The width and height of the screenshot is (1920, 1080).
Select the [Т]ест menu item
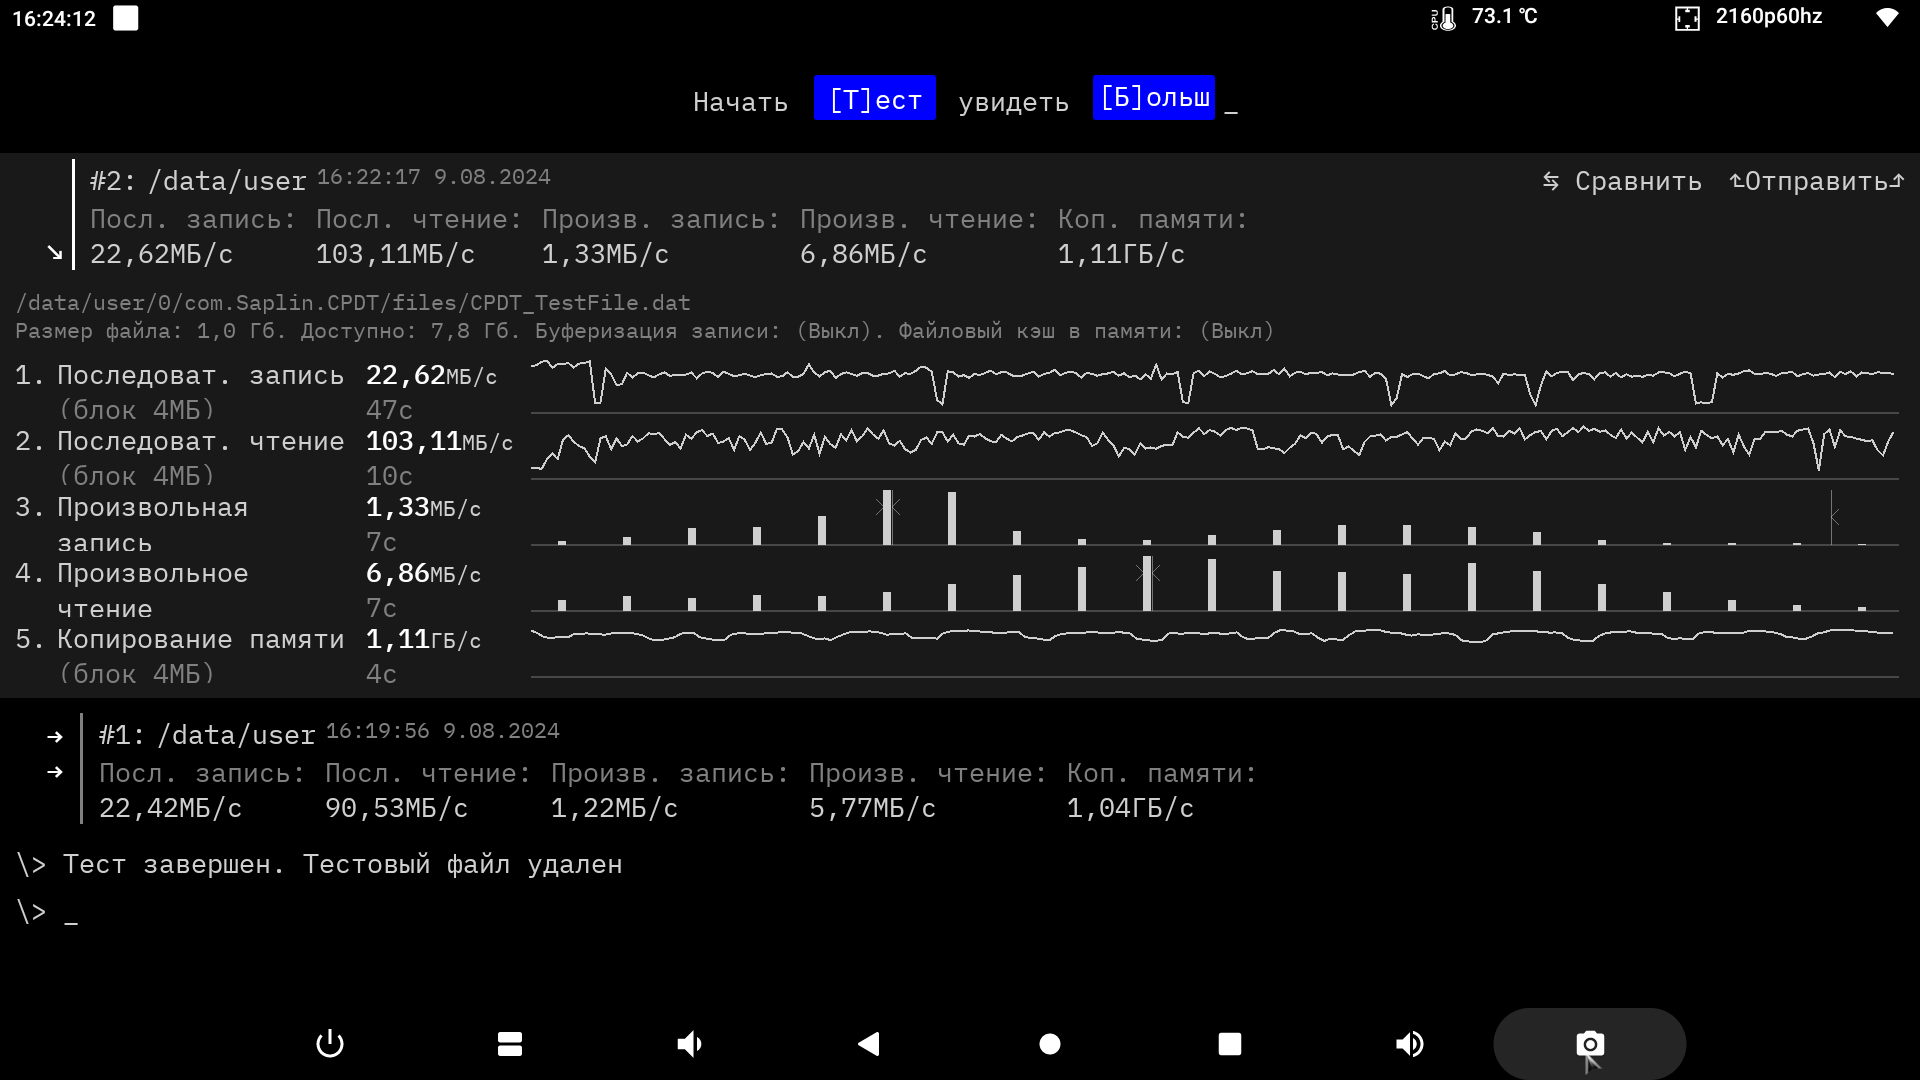874,99
